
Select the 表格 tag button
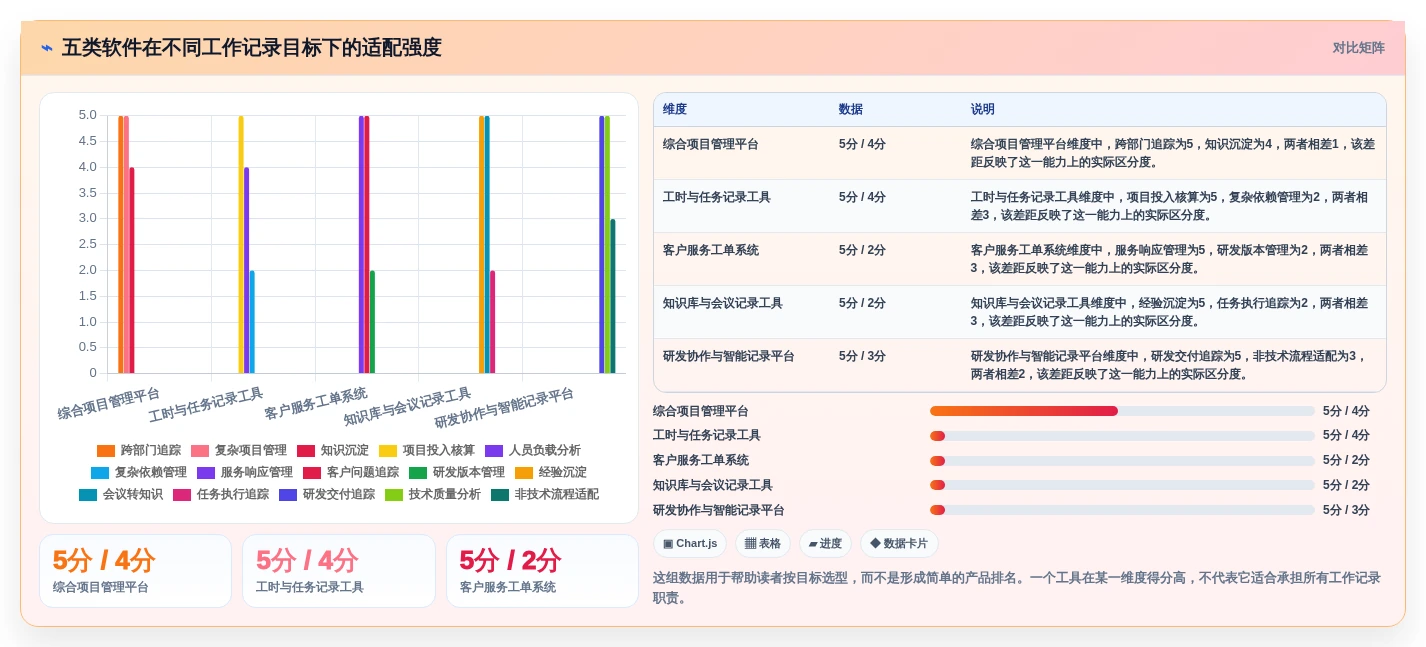(763, 544)
